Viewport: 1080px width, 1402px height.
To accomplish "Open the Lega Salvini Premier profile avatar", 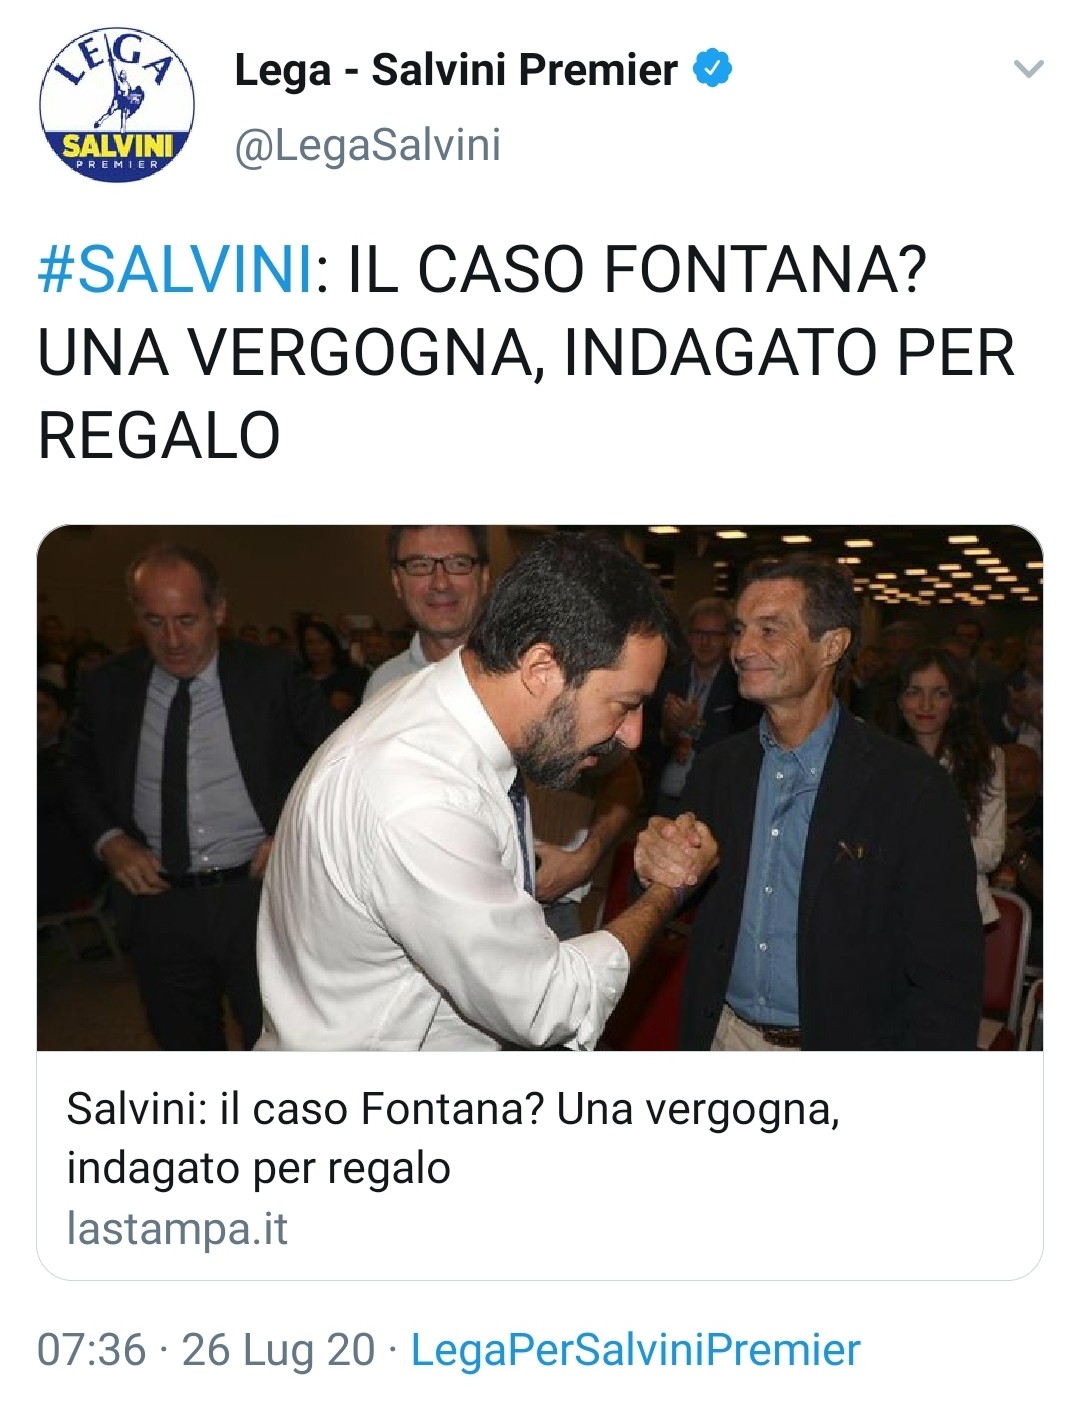I will click(117, 104).
